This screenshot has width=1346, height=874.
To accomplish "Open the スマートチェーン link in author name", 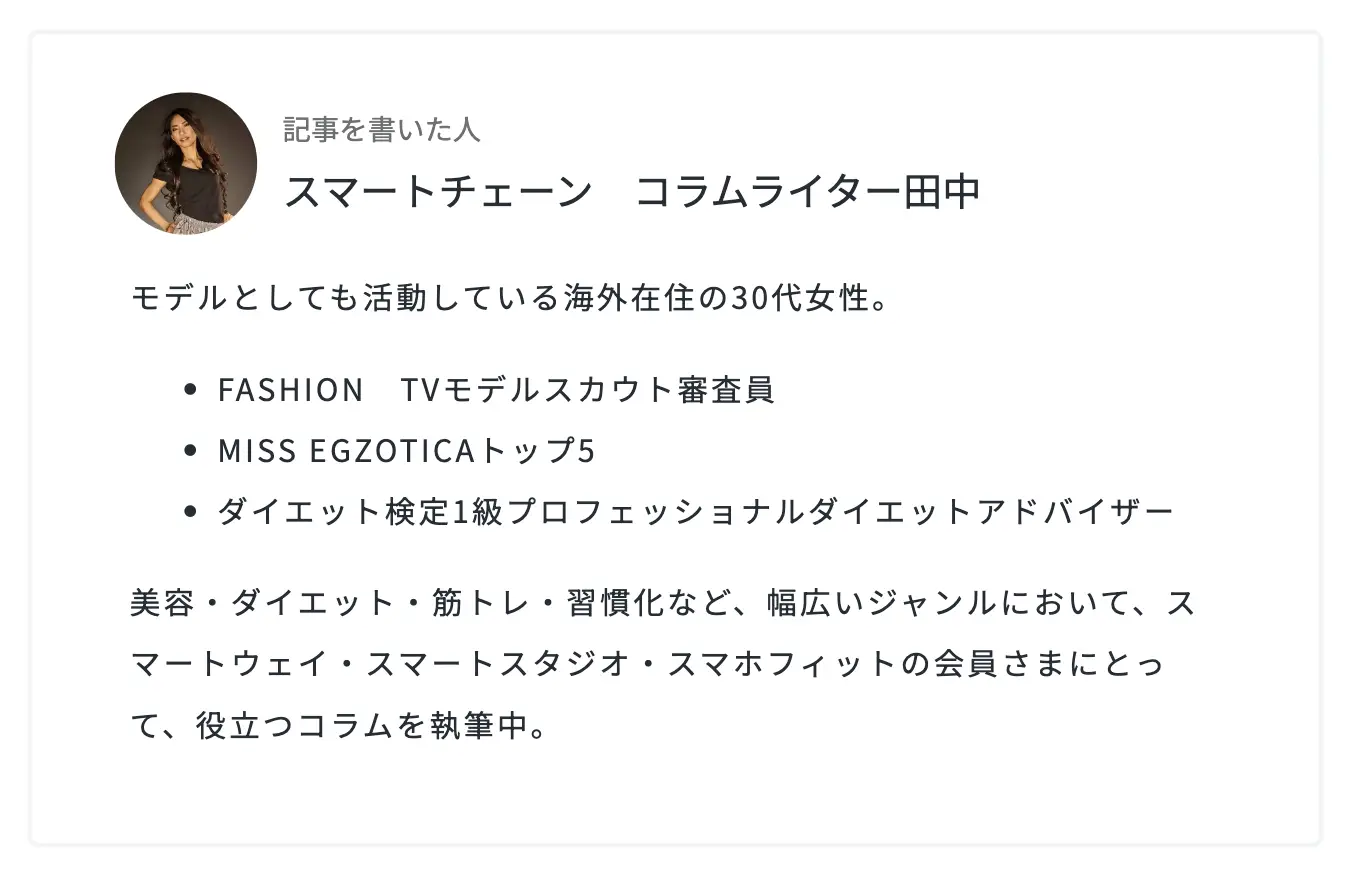I will point(438,192).
